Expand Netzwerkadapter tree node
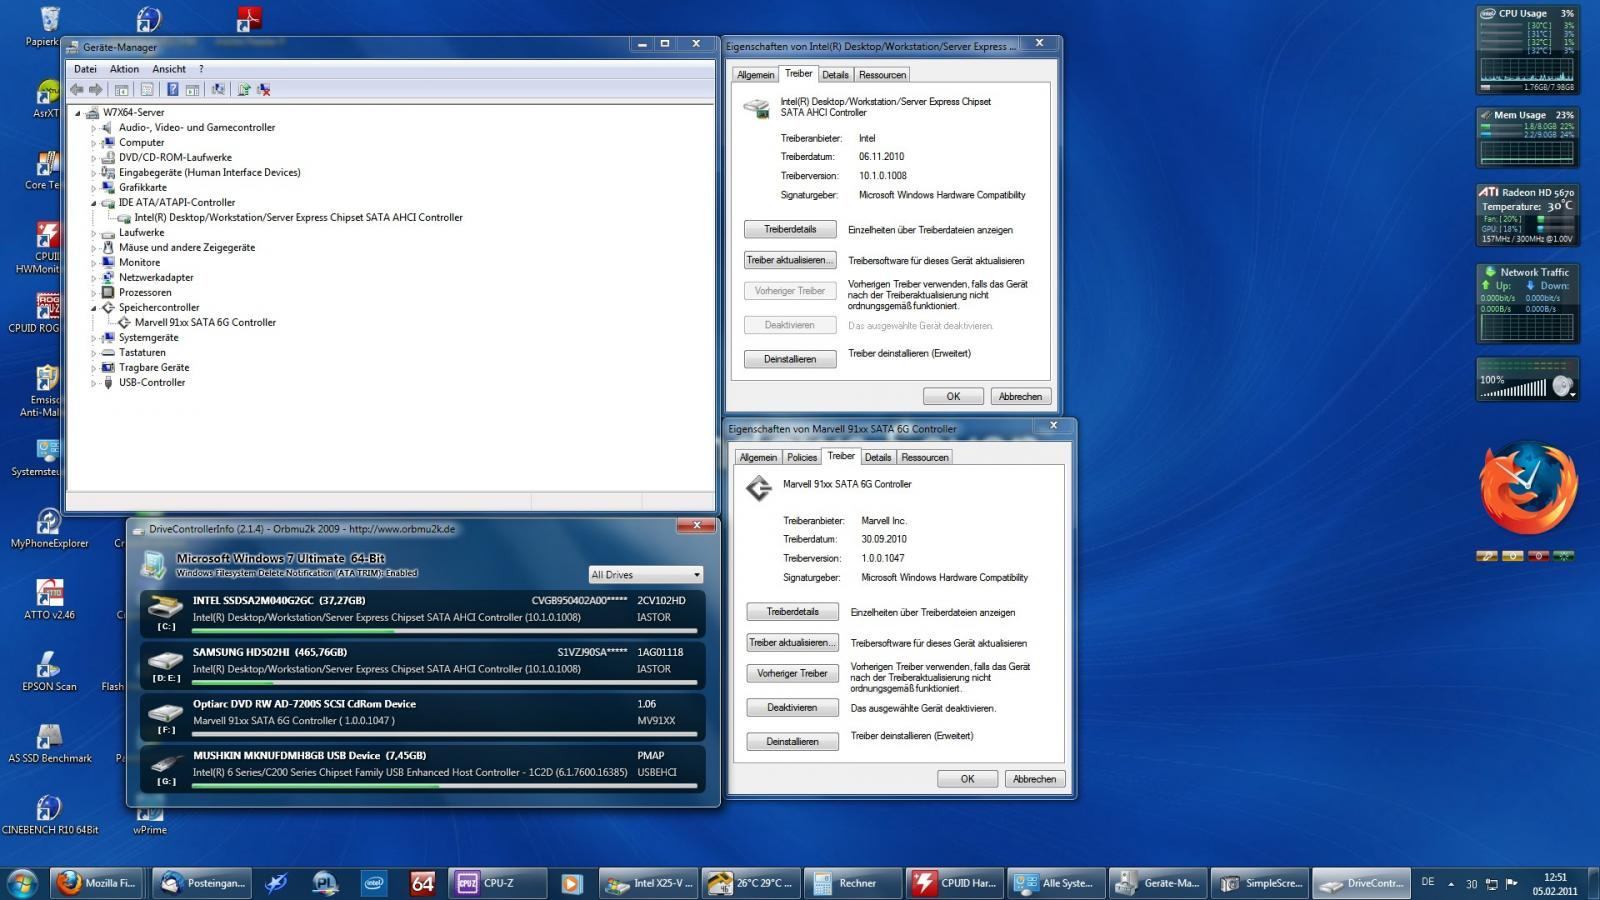The height and width of the screenshot is (900, 1600). [94, 278]
